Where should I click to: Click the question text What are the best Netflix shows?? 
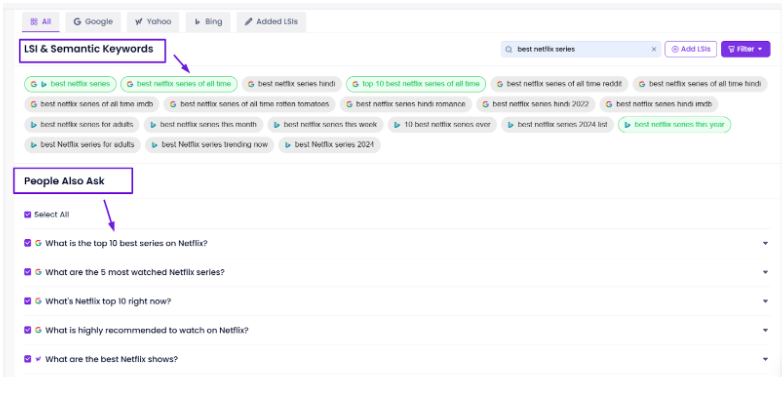coord(111,359)
